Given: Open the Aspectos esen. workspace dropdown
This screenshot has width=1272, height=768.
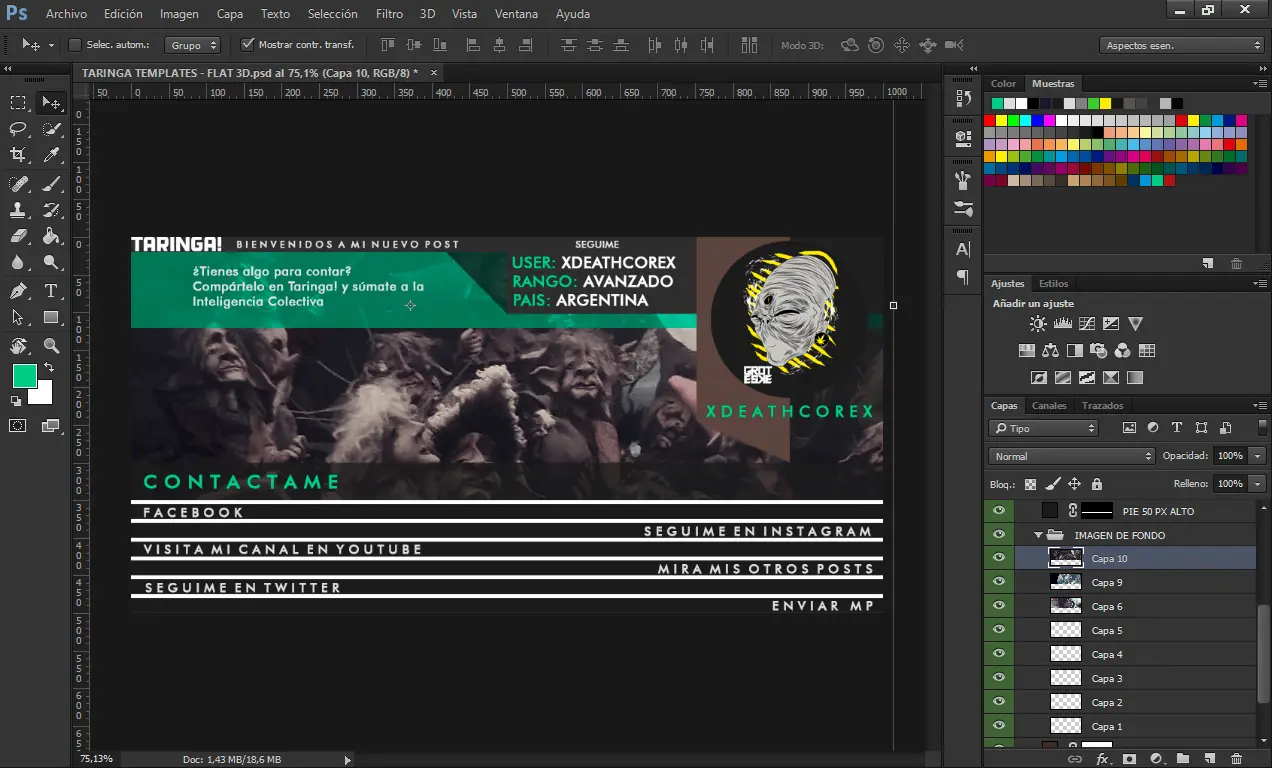Looking at the screenshot, I should [1182, 45].
